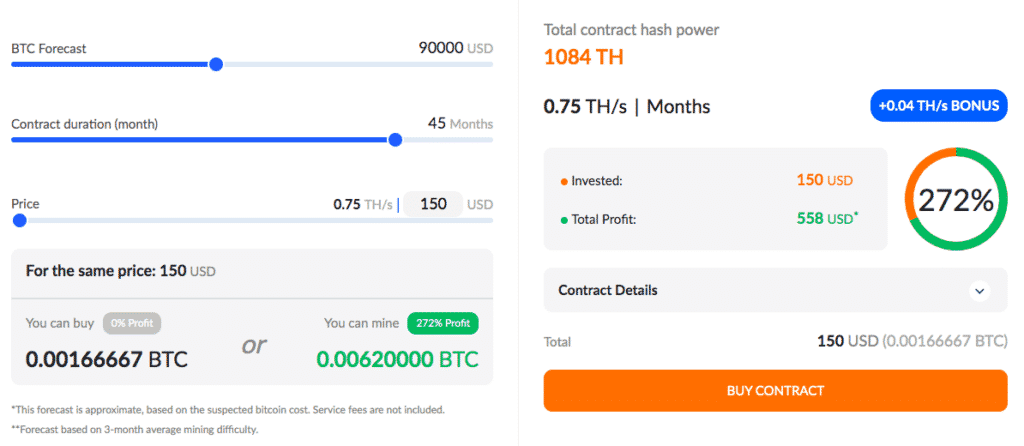1024x446 pixels.
Task: Click the 272% Profit green badge
Action: pyautogui.click(x=443, y=323)
